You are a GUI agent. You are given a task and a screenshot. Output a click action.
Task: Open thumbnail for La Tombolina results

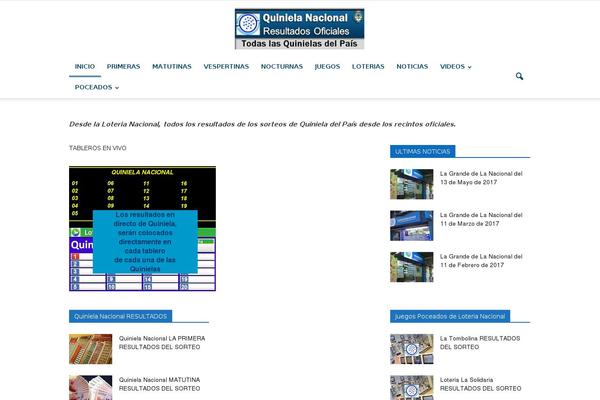(x=412, y=349)
